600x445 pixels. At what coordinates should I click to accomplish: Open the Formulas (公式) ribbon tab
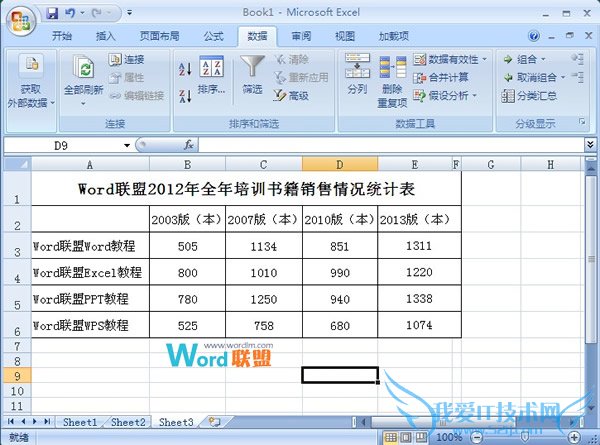(x=214, y=36)
